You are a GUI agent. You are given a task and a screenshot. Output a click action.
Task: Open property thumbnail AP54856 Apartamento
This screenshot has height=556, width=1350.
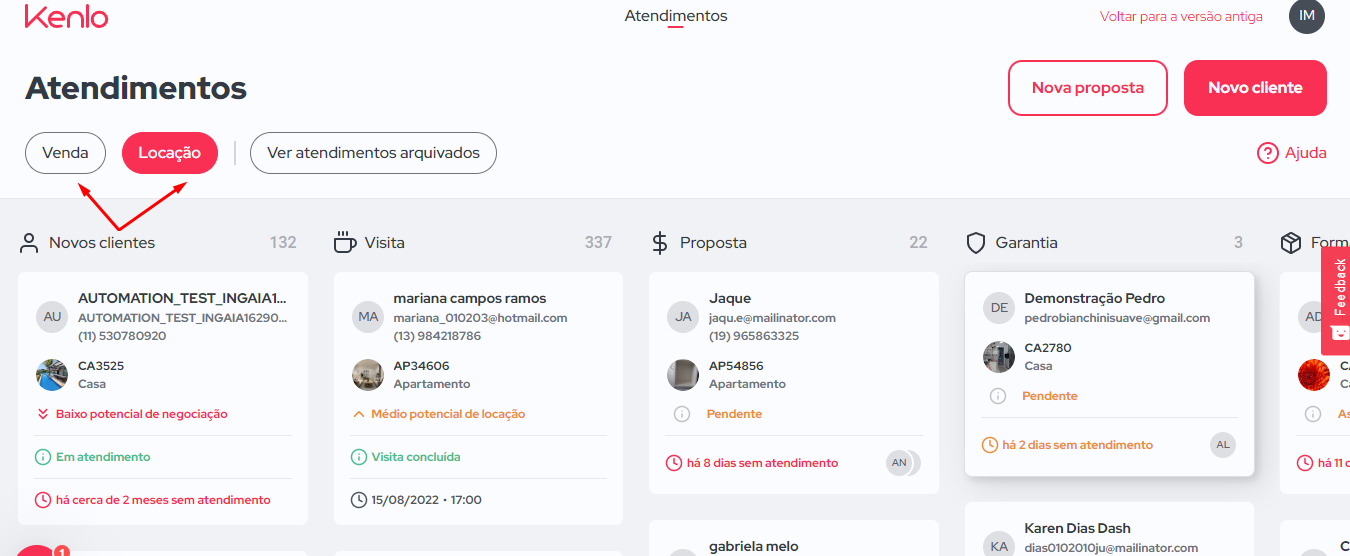pyautogui.click(x=683, y=375)
